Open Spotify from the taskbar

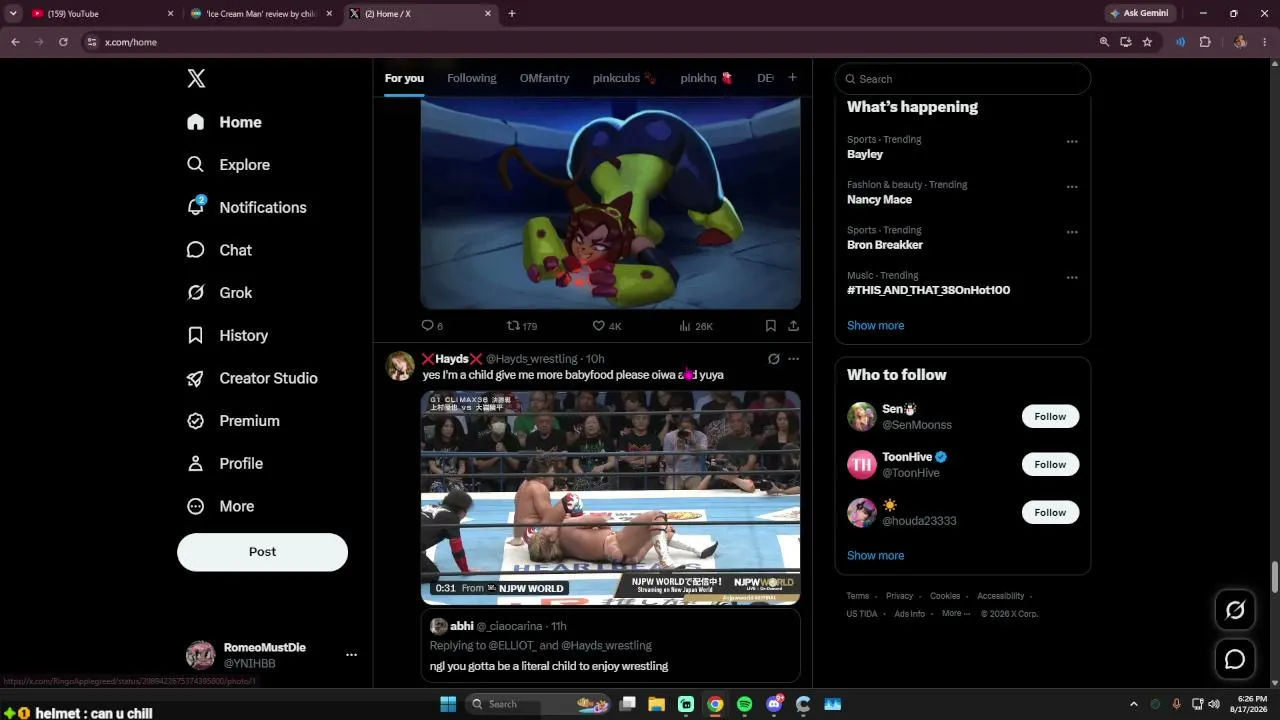tap(744, 704)
